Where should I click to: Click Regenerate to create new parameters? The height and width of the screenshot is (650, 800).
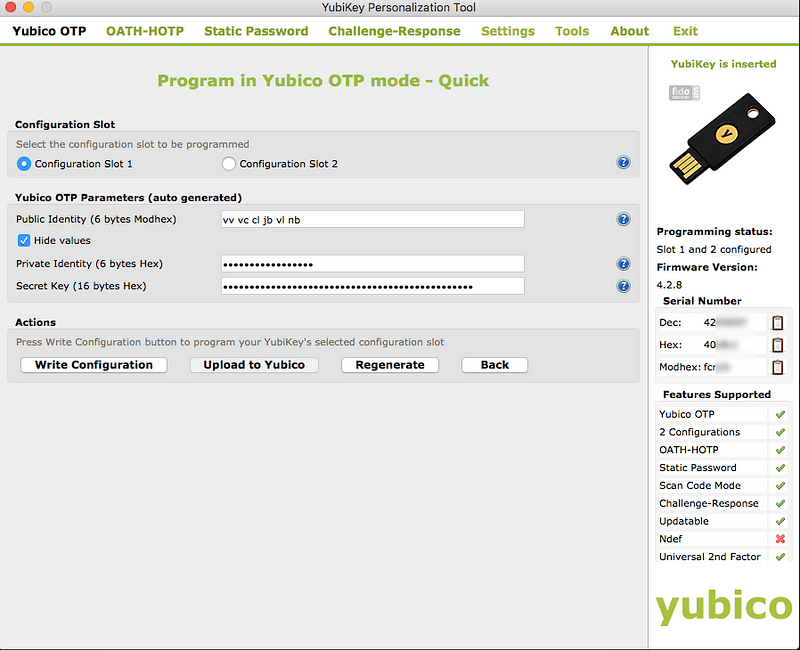click(390, 365)
